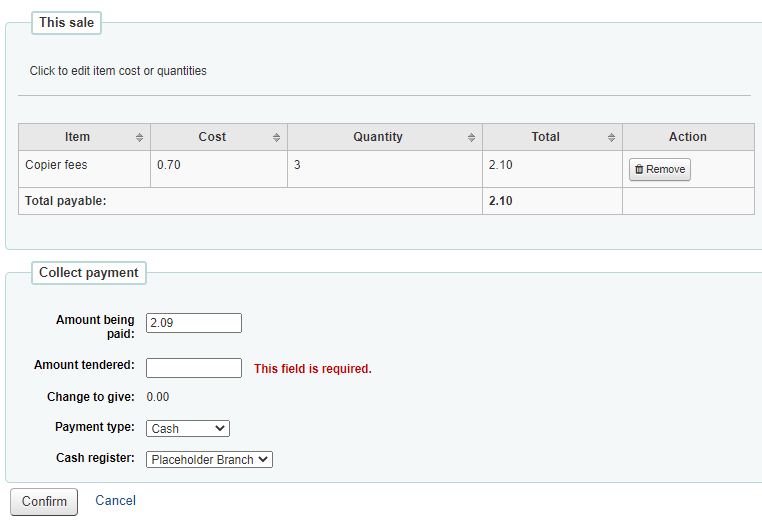The height and width of the screenshot is (521, 762).
Task: Click the Total payable amount 2.10
Action: tap(500, 201)
